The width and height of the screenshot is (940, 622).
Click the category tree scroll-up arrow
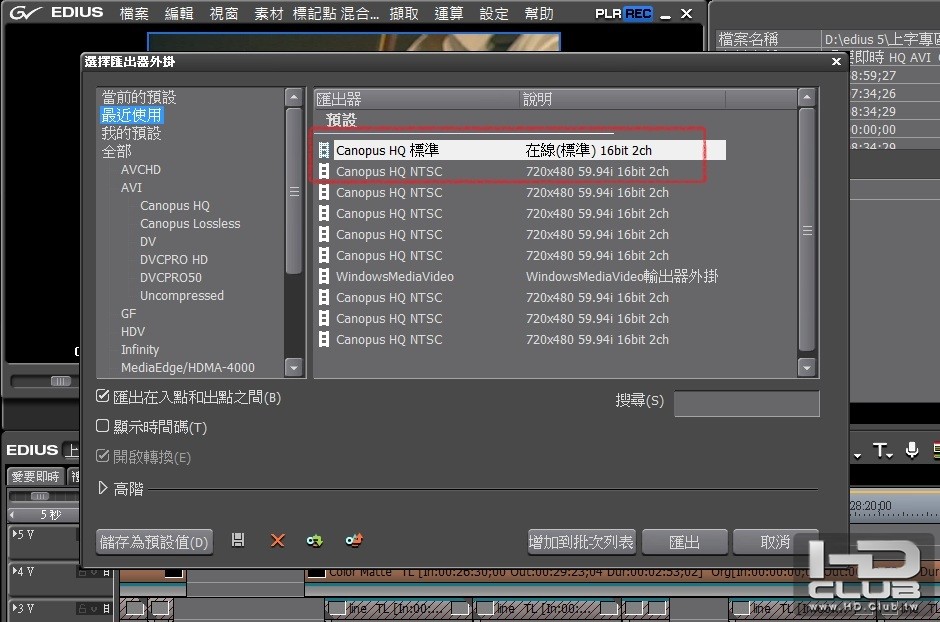click(x=294, y=97)
